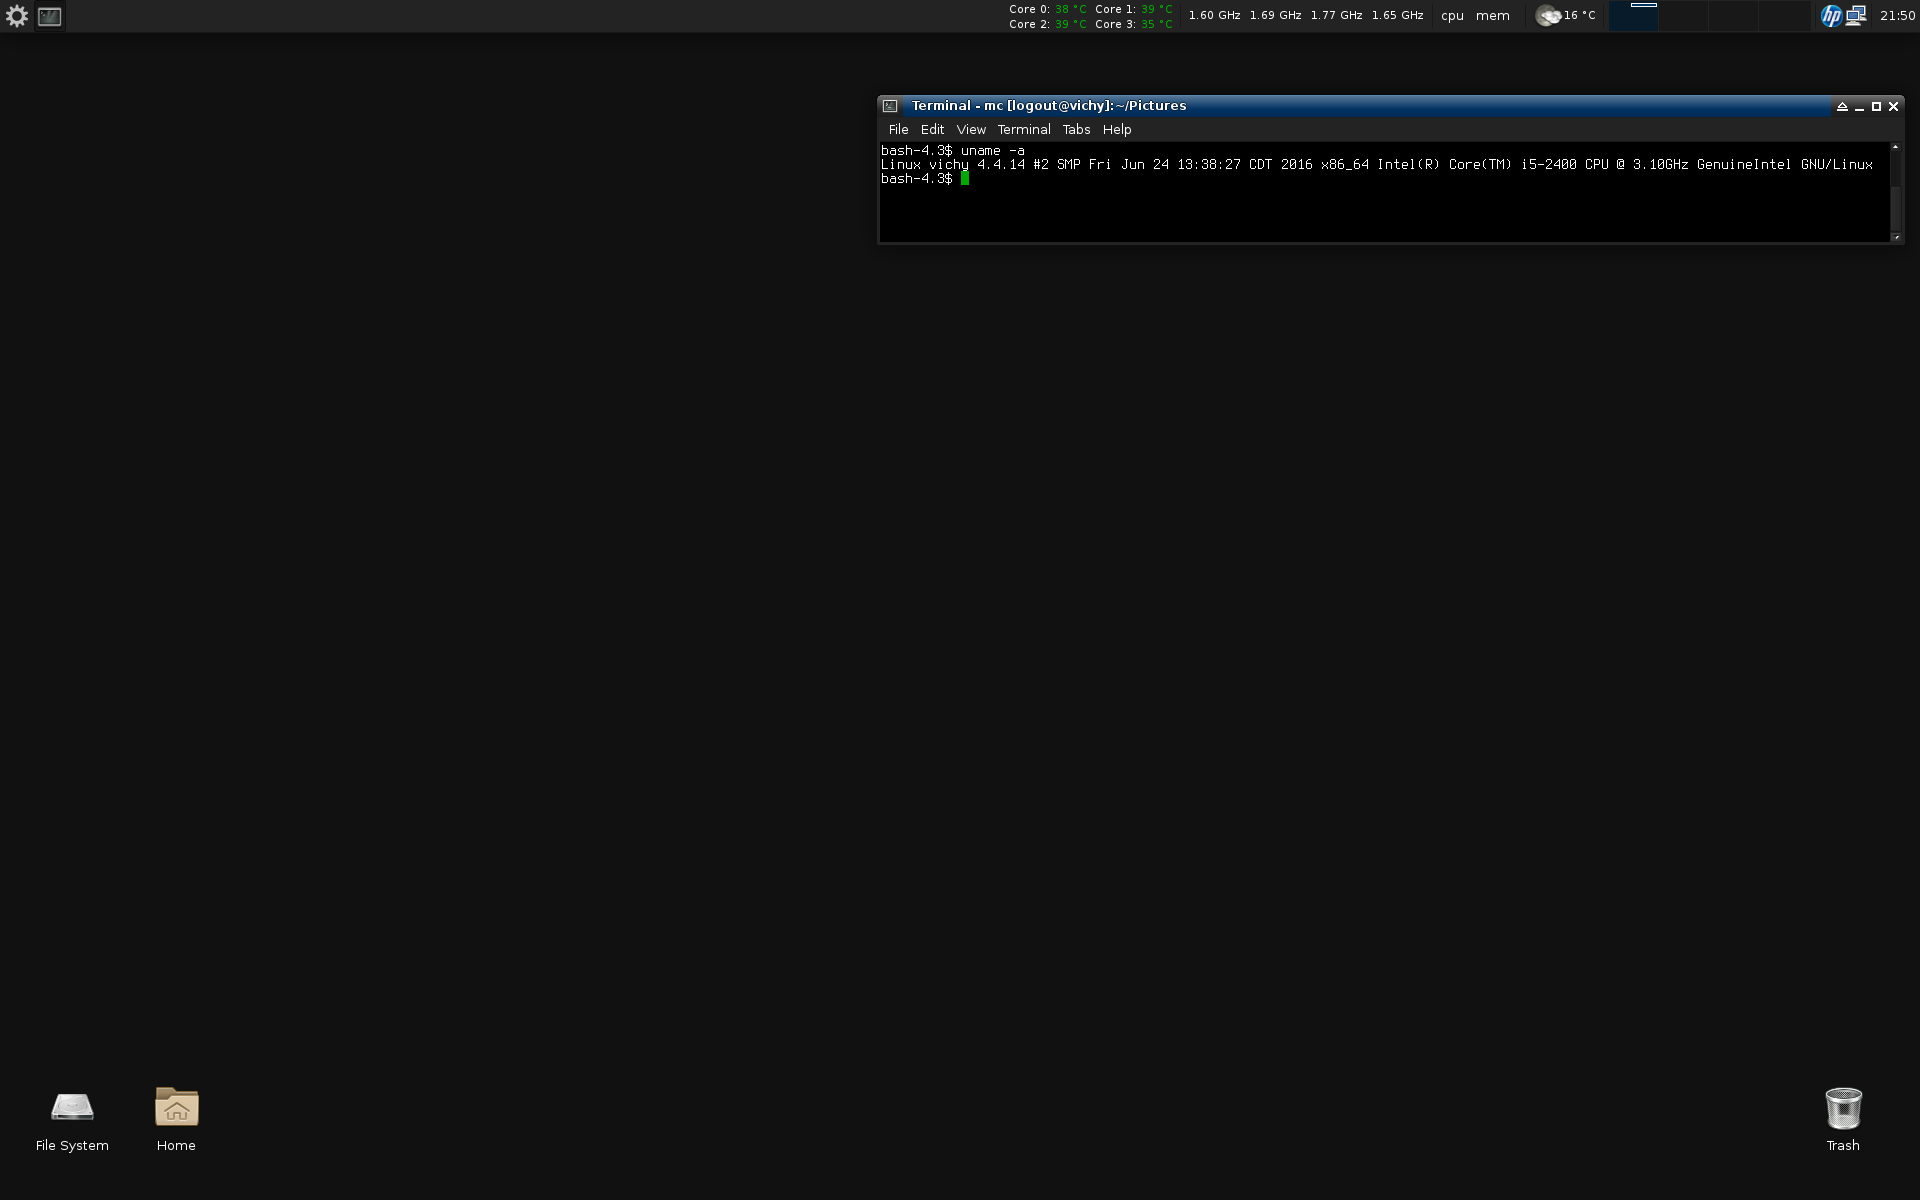
Task: Open the Tabs menu in Terminal
Action: pyautogui.click(x=1076, y=130)
